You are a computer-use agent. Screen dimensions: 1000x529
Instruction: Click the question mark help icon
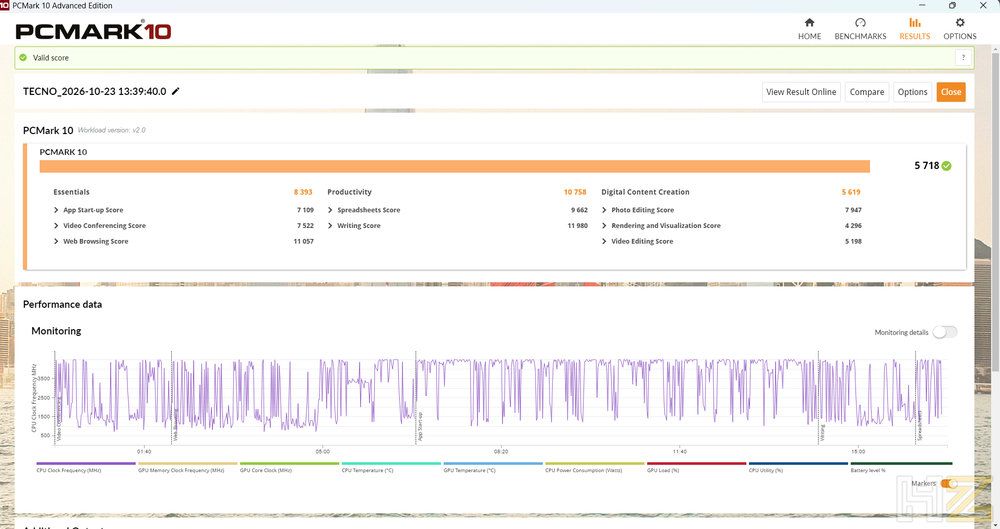[x=963, y=57]
